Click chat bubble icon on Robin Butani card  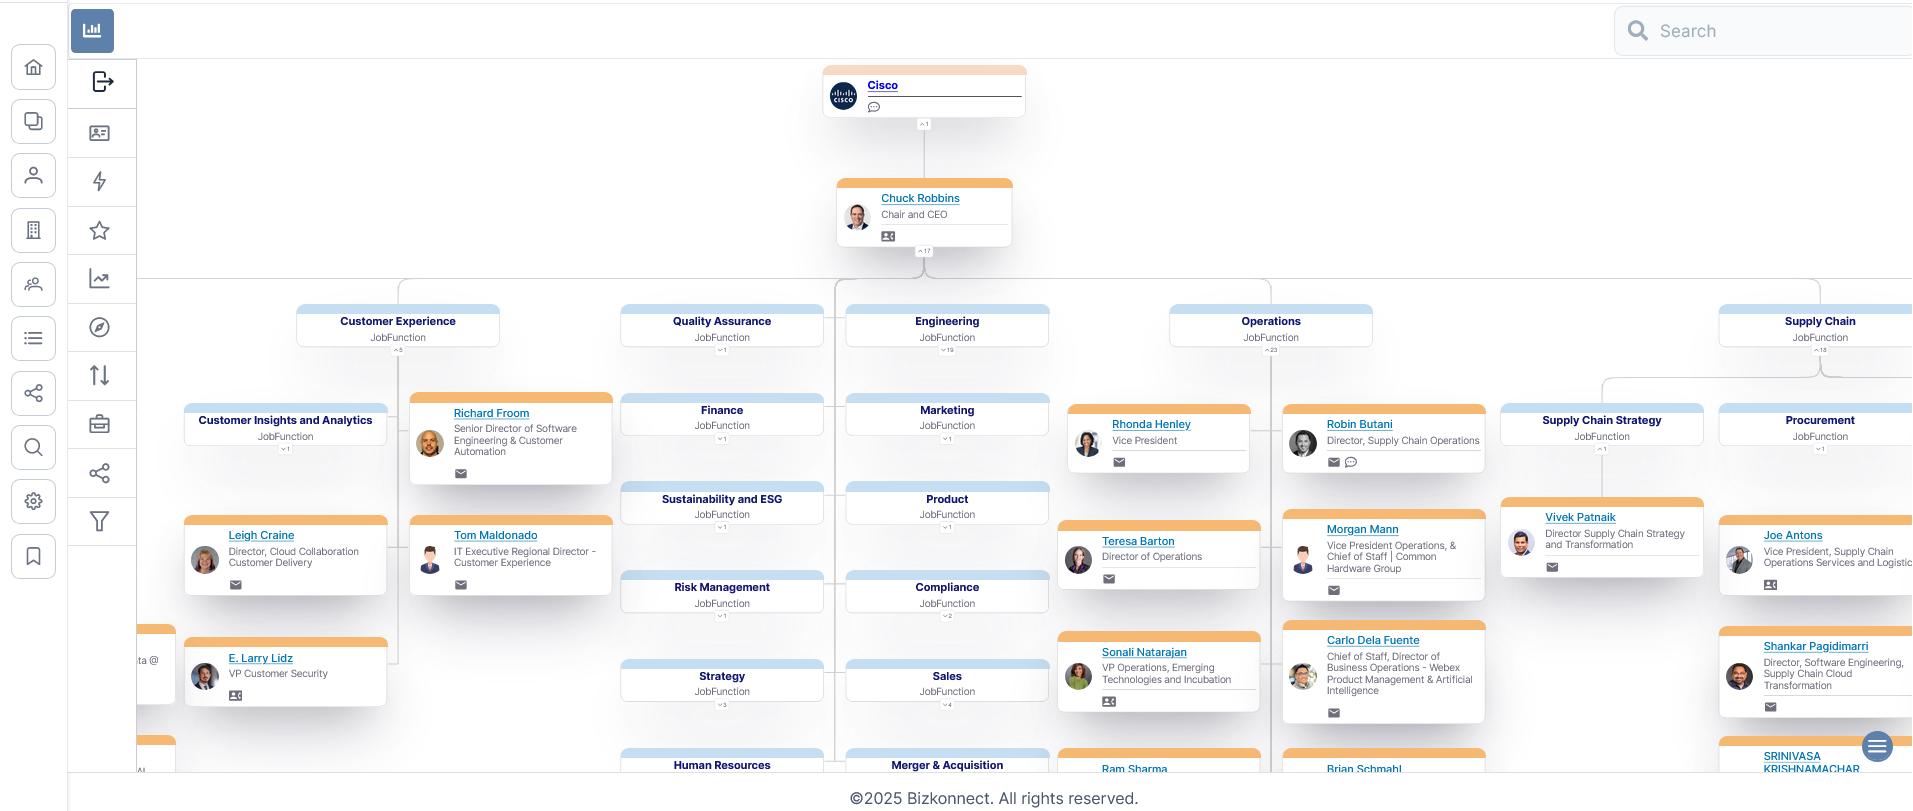click(1351, 462)
